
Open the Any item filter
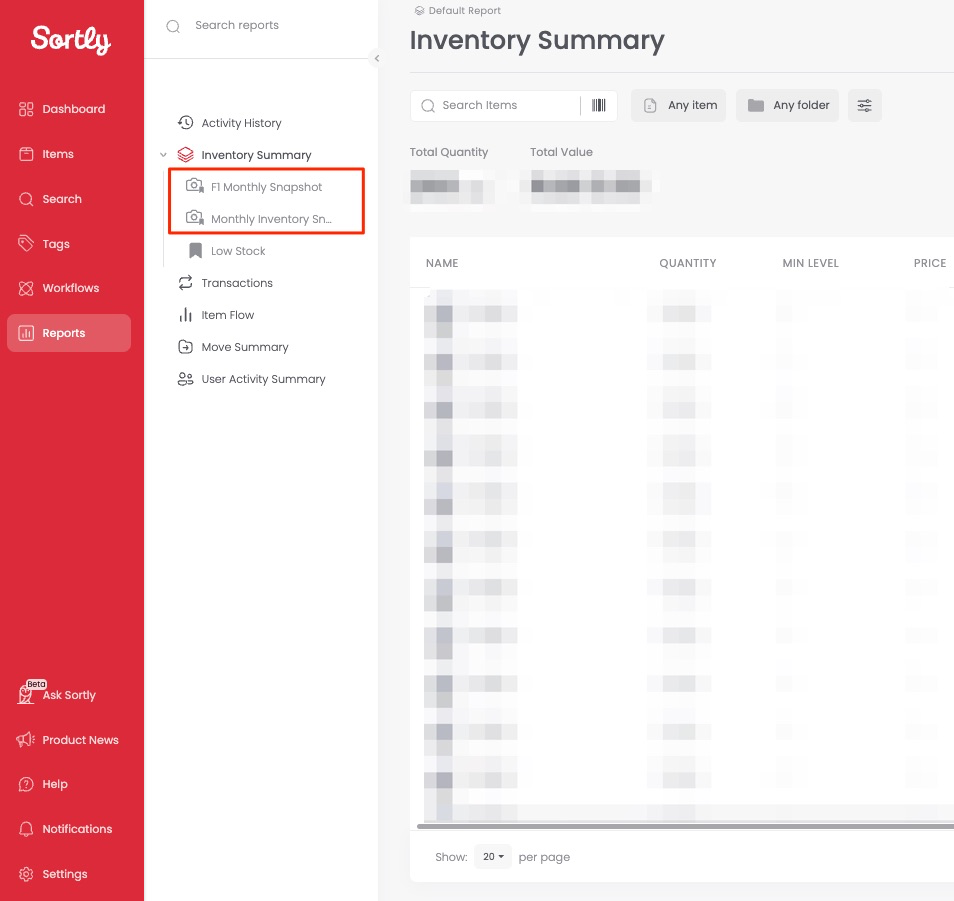pos(680,106)
